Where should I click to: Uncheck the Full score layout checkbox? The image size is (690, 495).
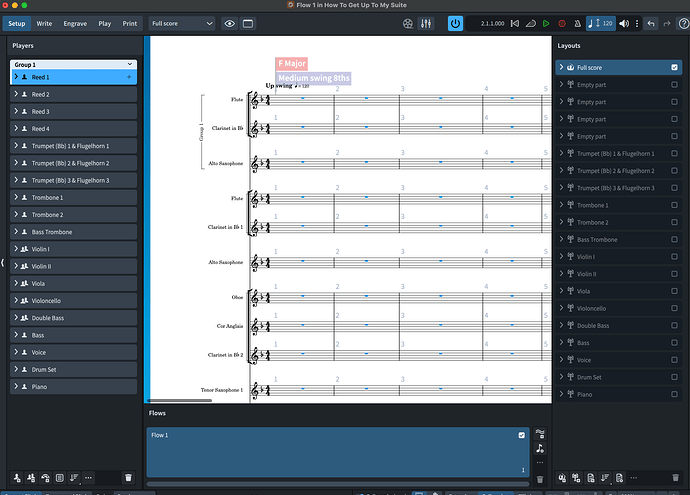pyautogui.click(x=674, y=67)
